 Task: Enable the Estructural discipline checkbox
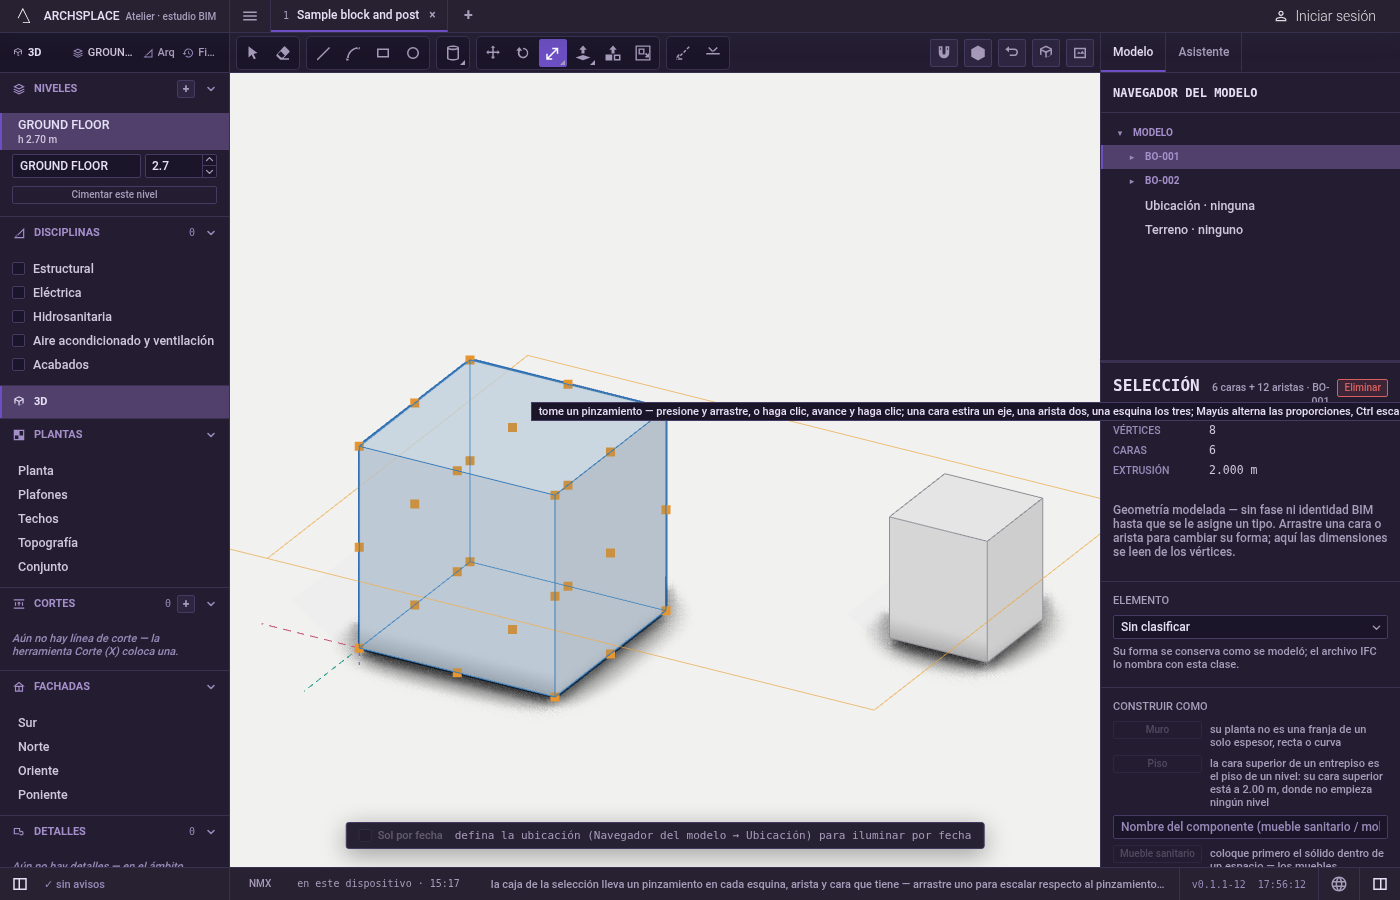click(x=18, y=269)
